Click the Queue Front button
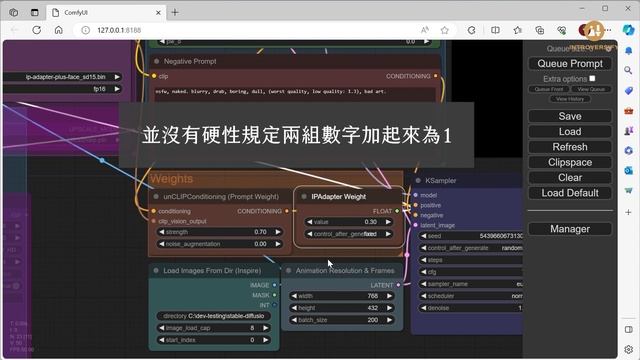Viewport: 640px width, 360px height. (549, 89)
